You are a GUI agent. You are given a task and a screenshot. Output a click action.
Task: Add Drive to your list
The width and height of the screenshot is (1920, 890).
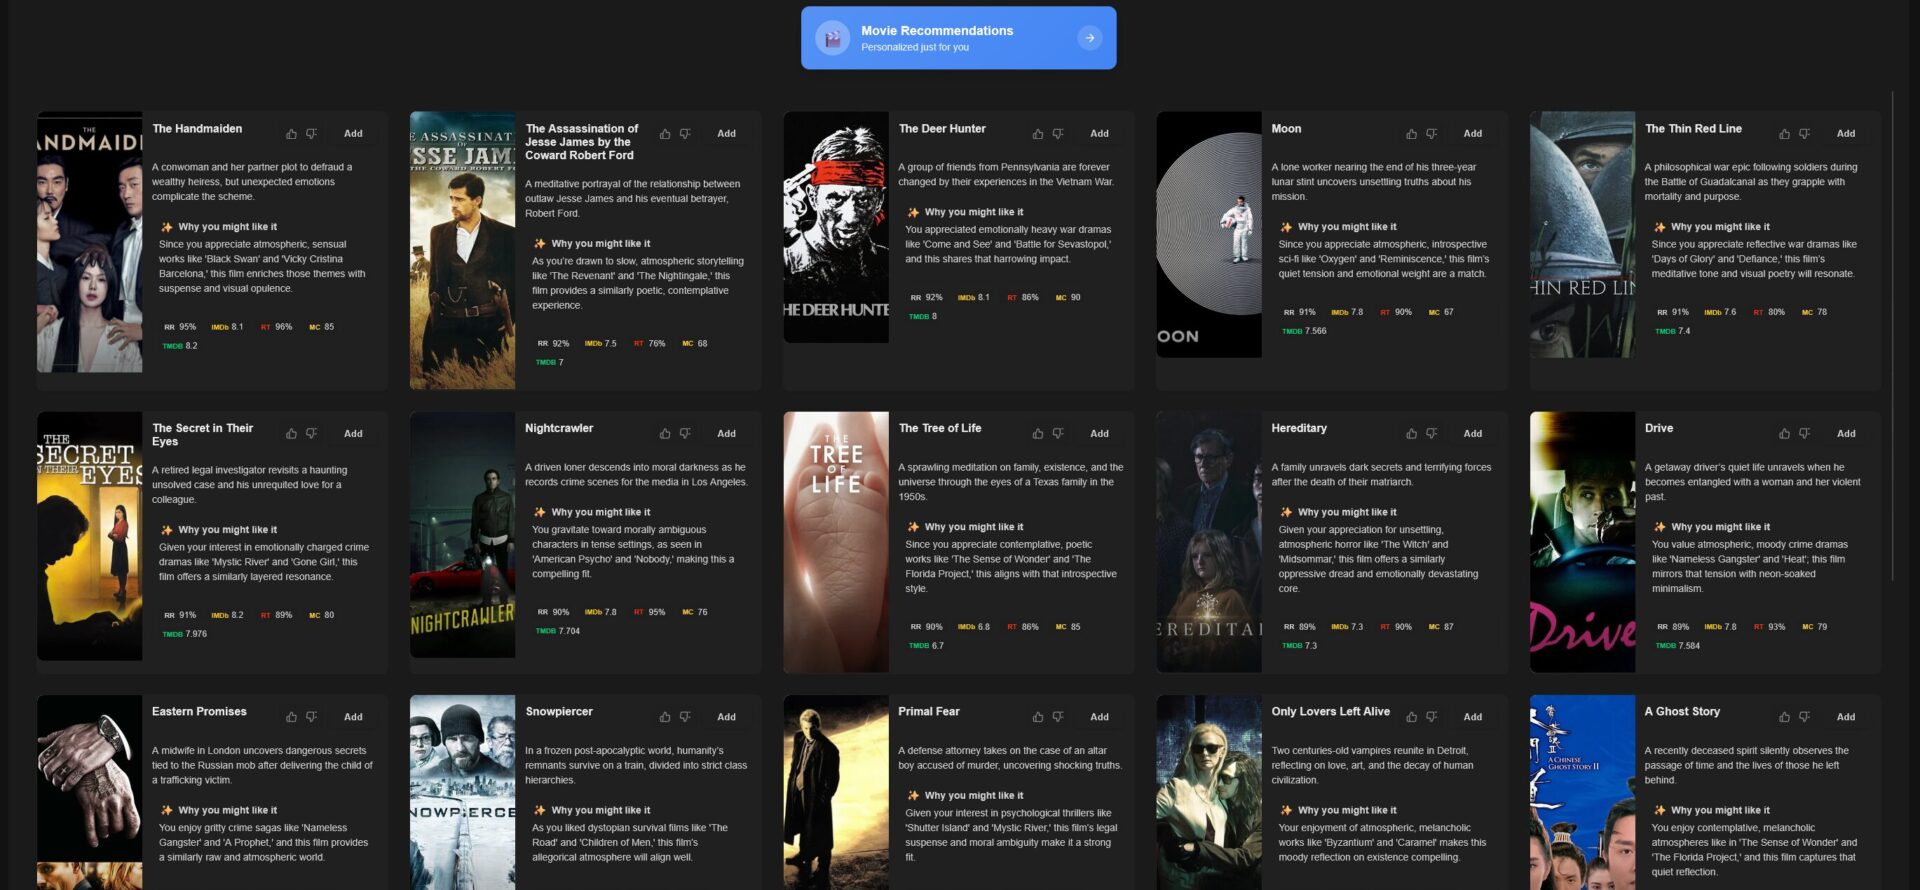[1845, 434]
